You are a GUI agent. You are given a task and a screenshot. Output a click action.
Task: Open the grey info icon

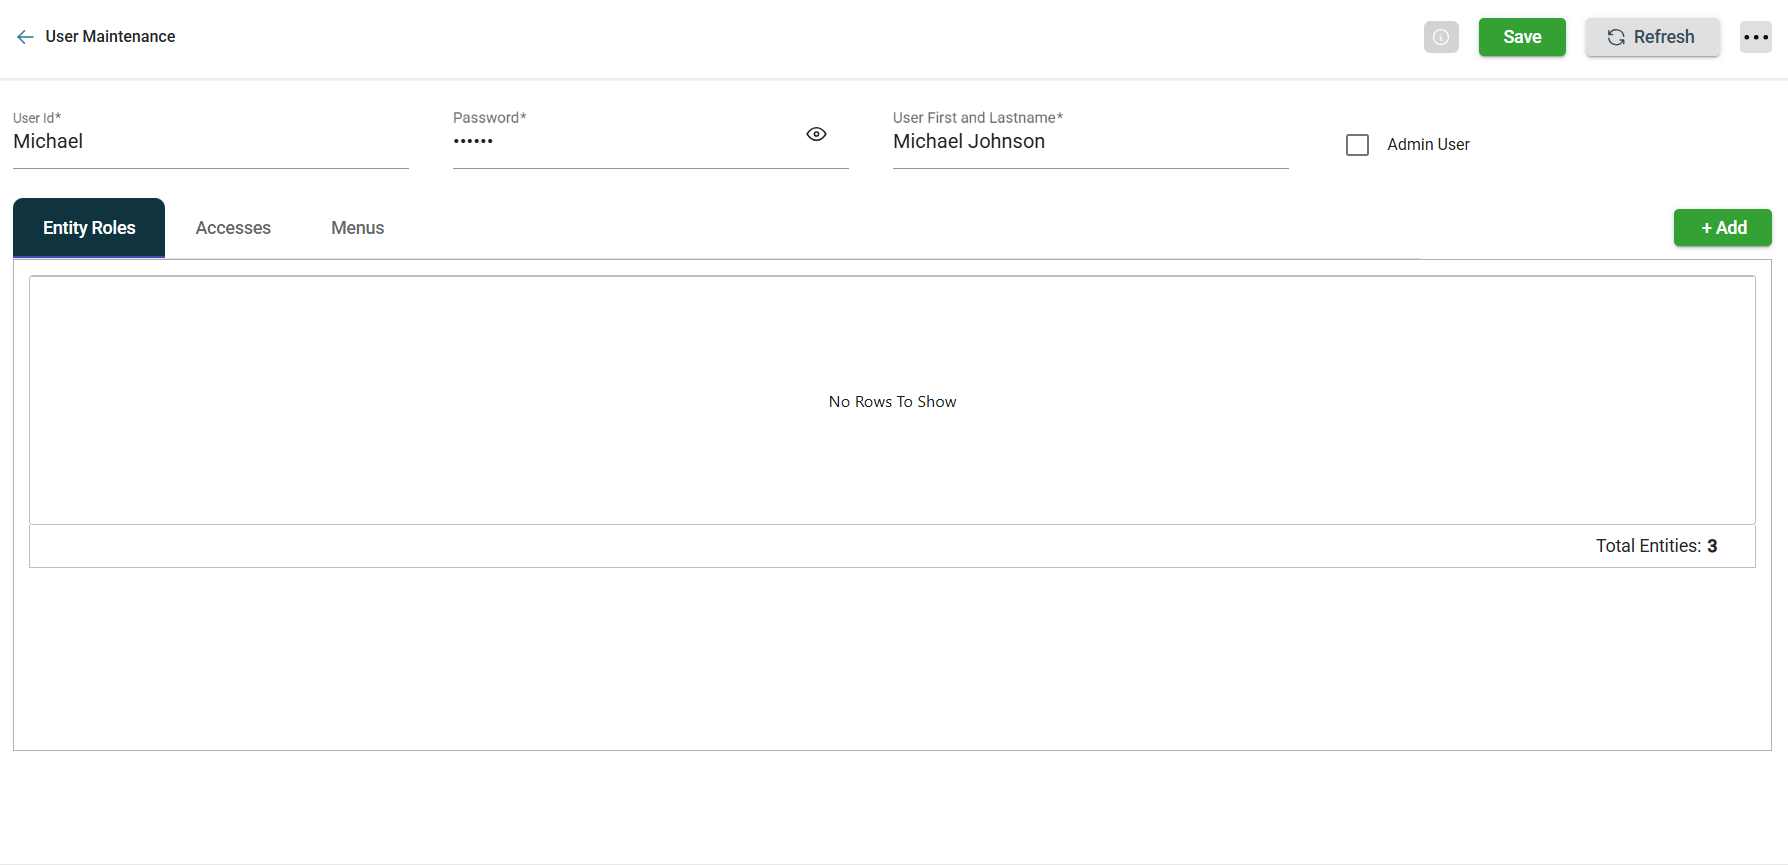(1440, 37)
